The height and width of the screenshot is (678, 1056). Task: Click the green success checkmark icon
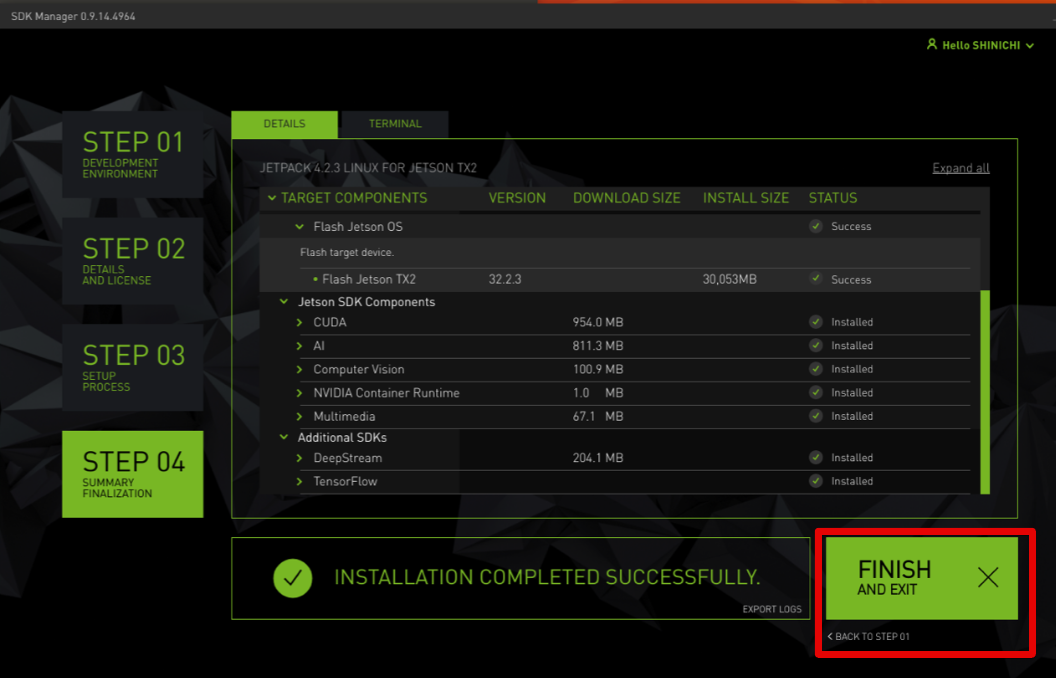tap(293, 578)
